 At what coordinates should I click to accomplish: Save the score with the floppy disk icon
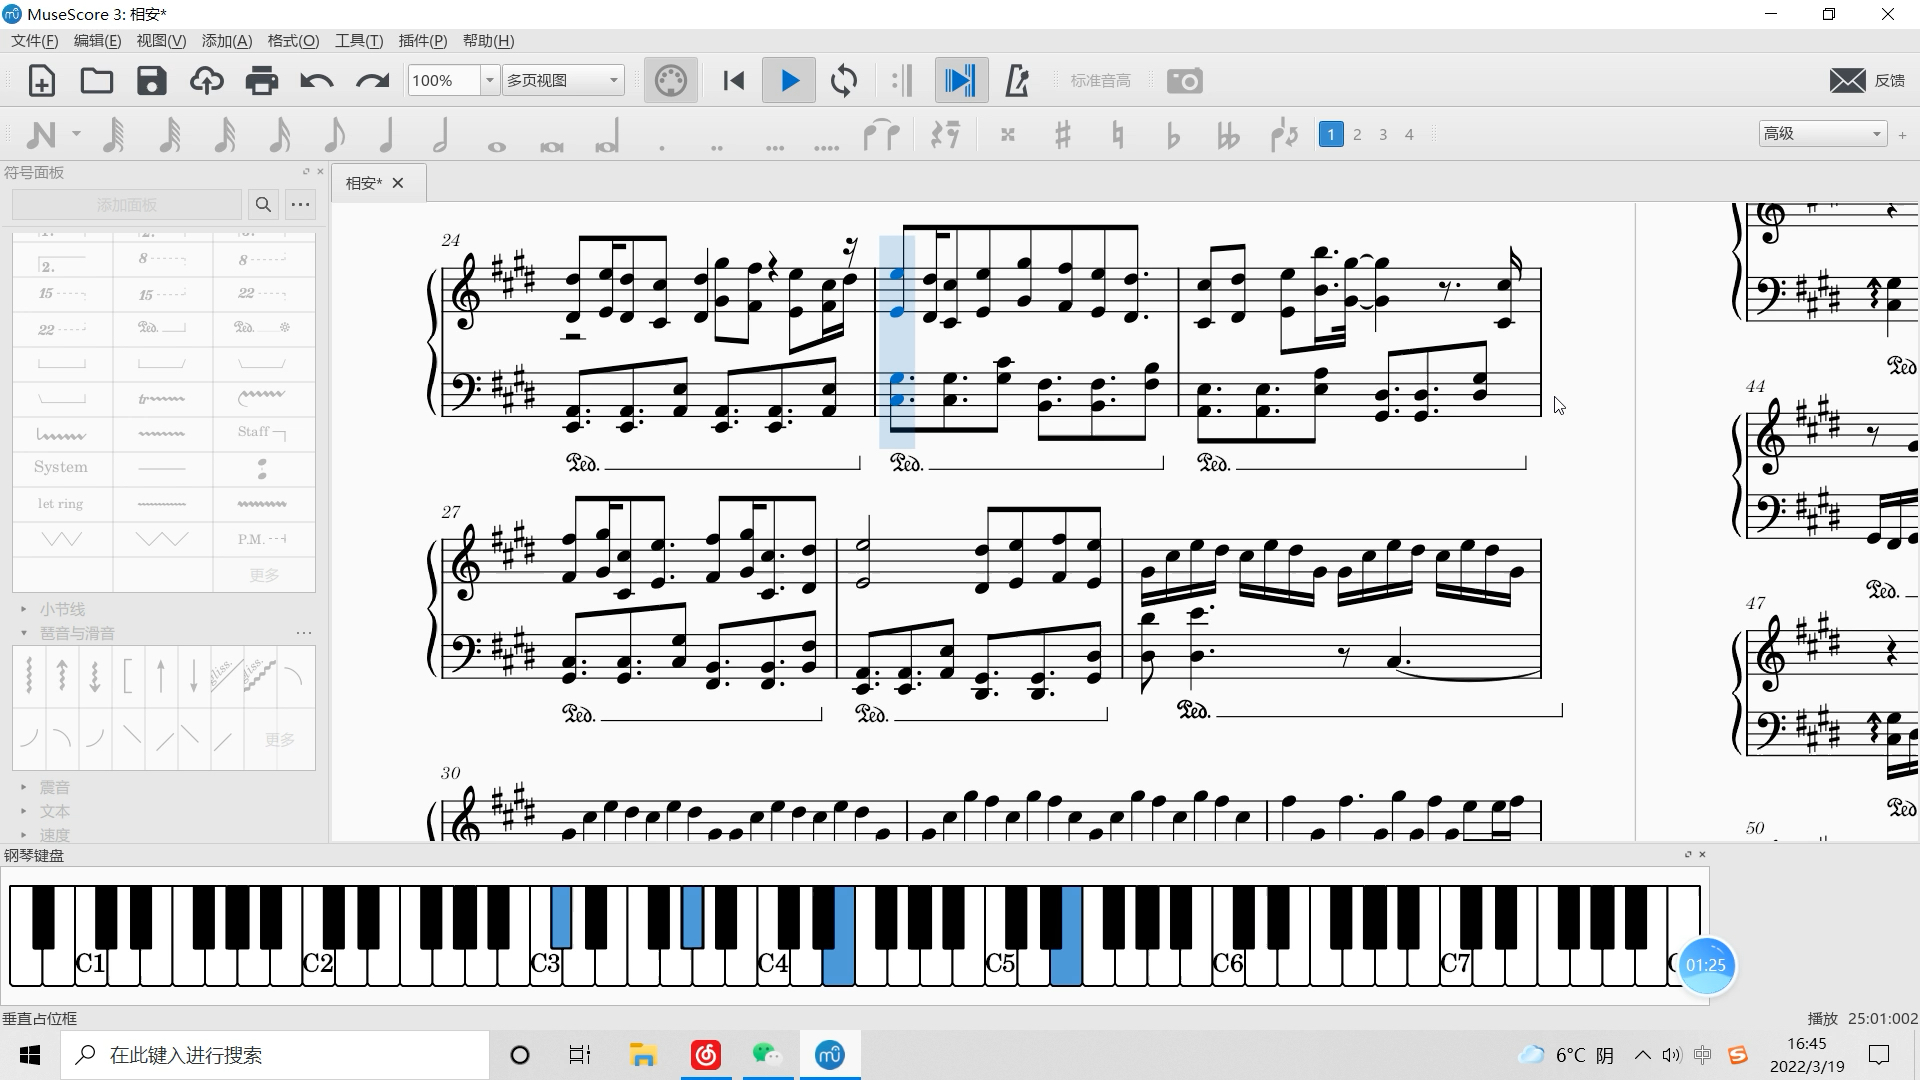[152, 81]
